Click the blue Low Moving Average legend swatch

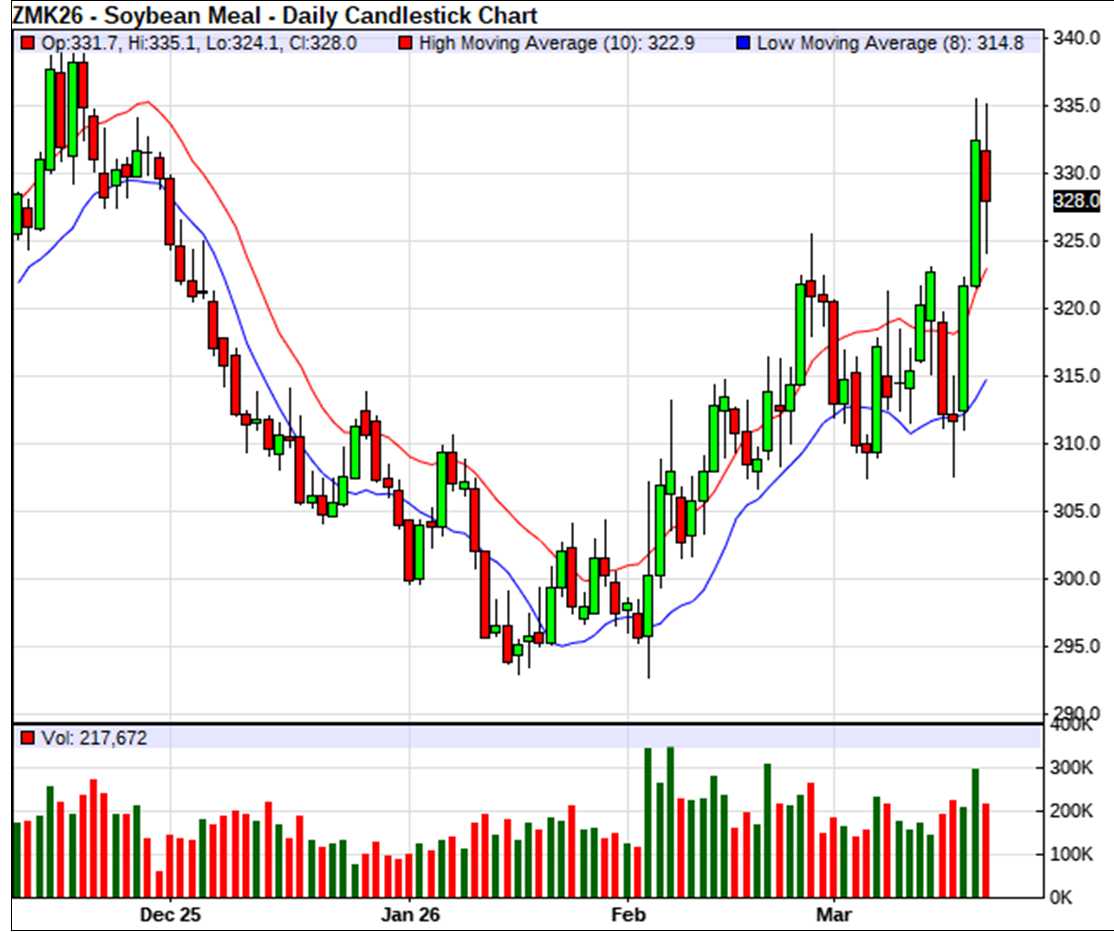click(742, 44)
